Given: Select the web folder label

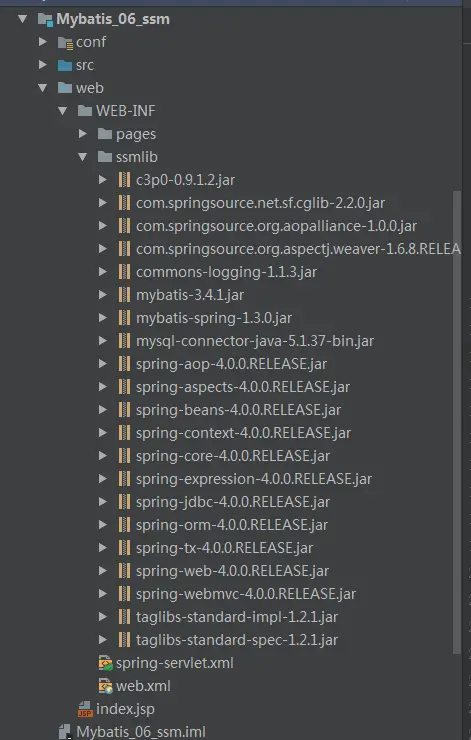Looking at the screenshot, I should (x=90, y=88).
